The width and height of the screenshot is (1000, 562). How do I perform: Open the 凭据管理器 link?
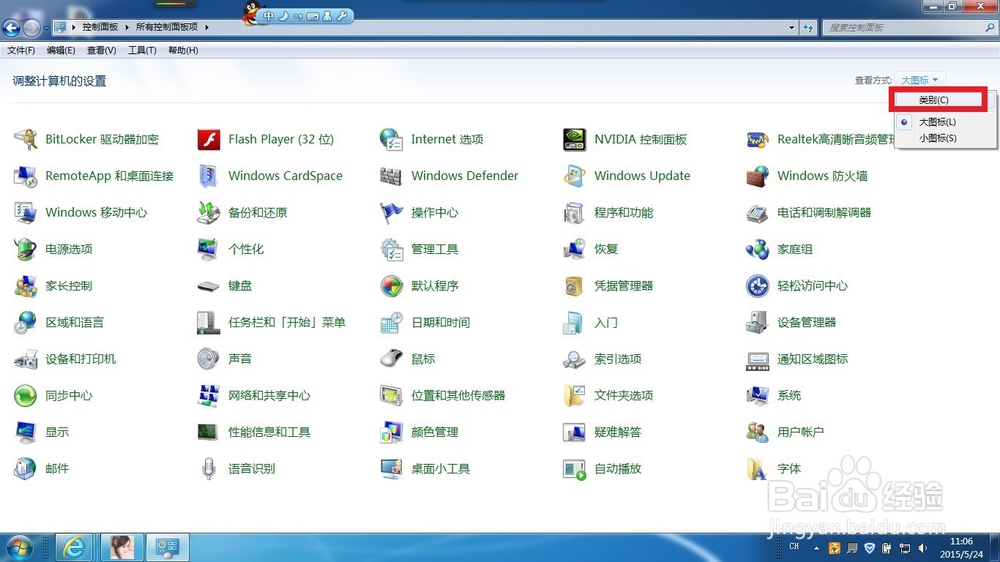[x=624, y=286]
